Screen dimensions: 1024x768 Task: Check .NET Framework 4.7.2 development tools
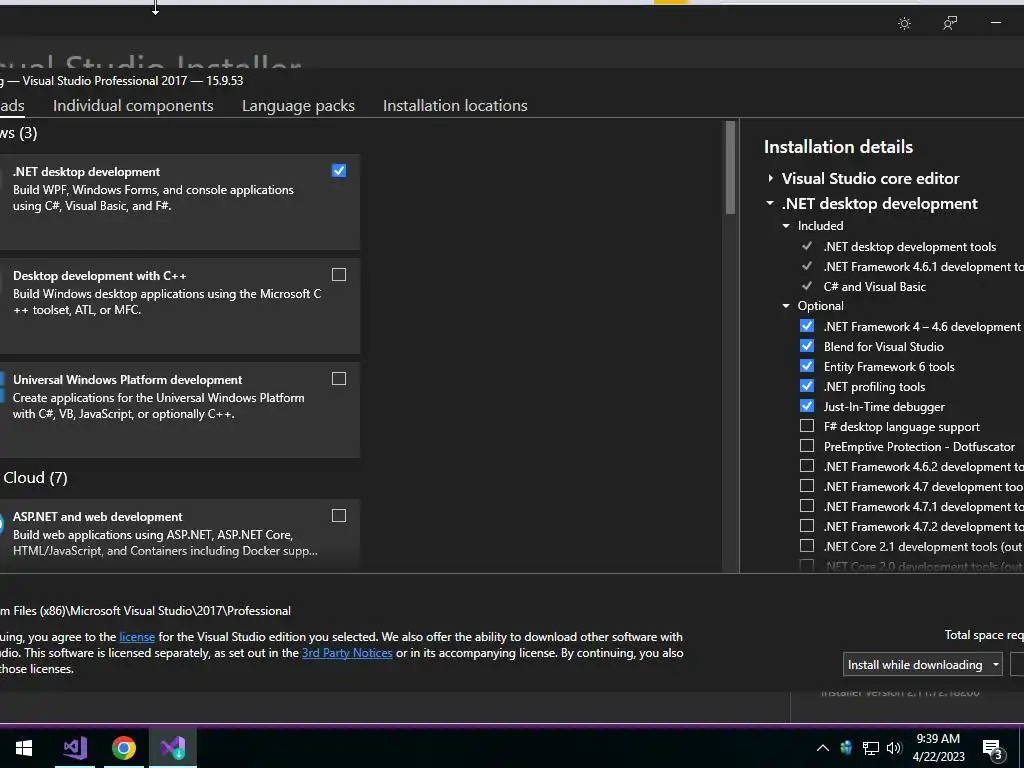[807, 526]
